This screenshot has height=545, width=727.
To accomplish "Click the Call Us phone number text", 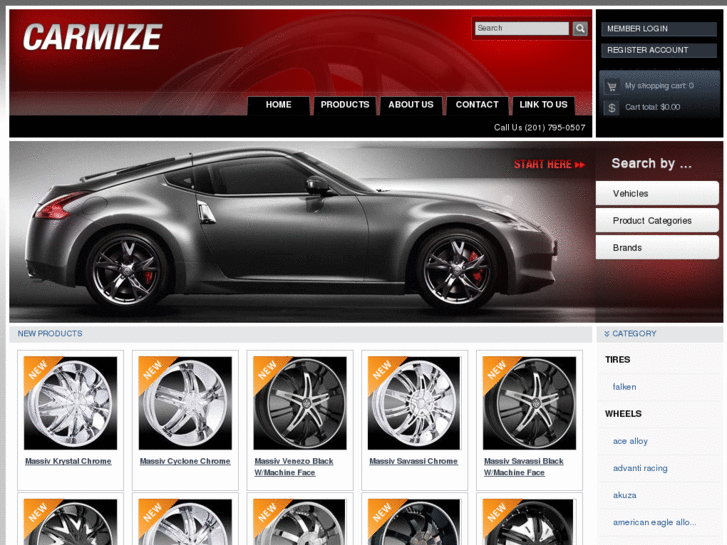I will pyautogui.click(x=539, y=128).
